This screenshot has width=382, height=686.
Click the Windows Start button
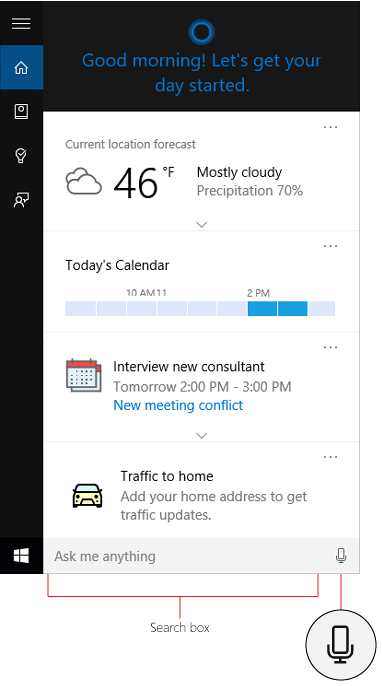[x=21, y=556]
